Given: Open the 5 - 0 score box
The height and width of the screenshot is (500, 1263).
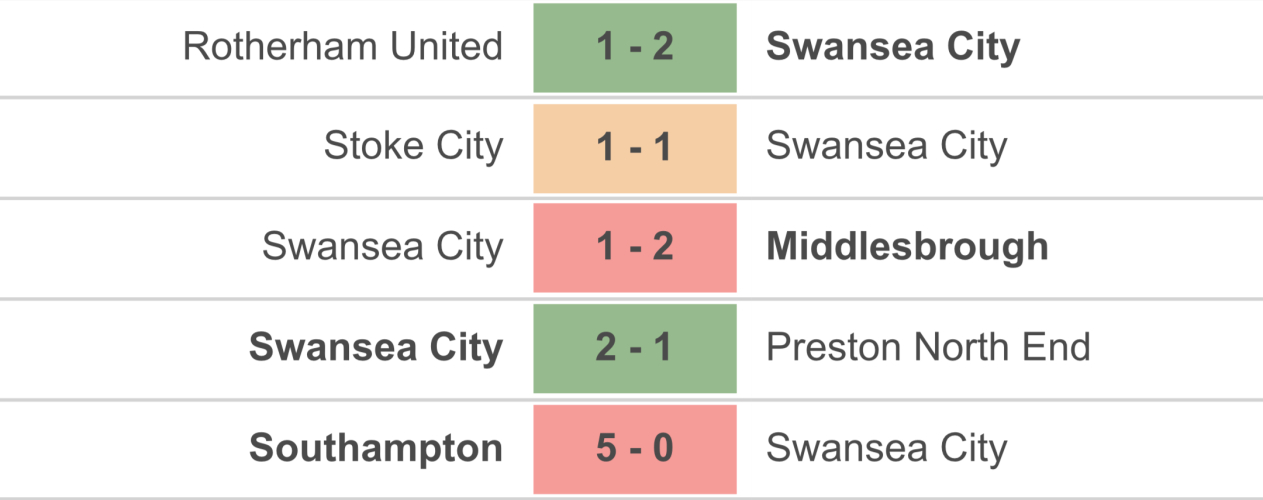Looking at the screenshot, I should tap(635, 448).
